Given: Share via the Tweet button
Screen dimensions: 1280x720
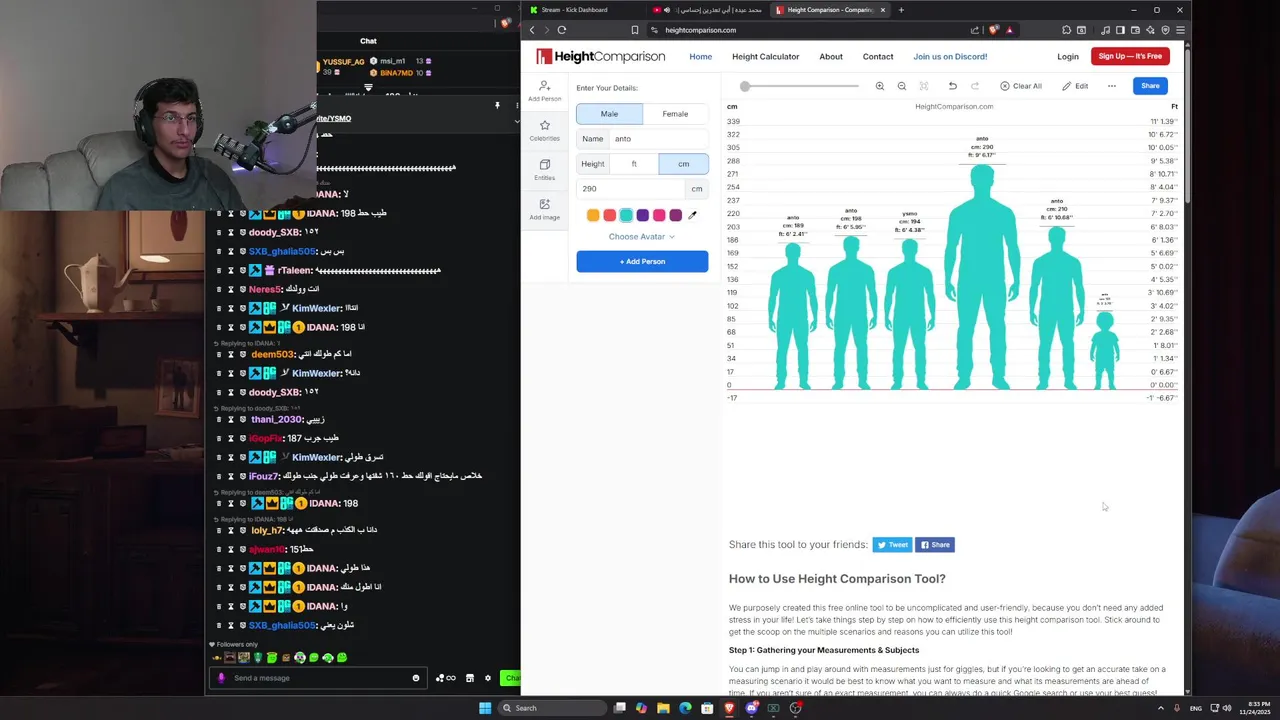Looking at the screenshot, I should 892,545.
